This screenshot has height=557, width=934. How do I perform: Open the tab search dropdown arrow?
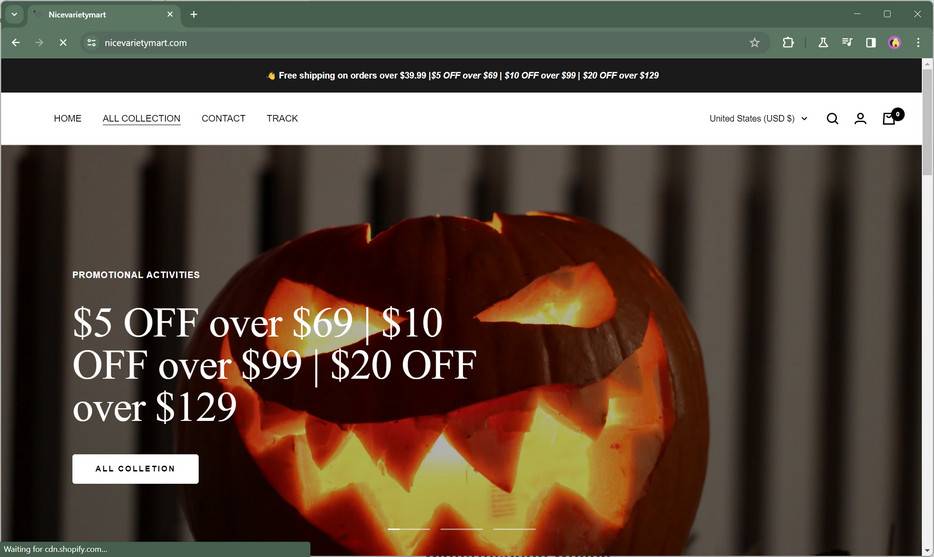point(14,14)
